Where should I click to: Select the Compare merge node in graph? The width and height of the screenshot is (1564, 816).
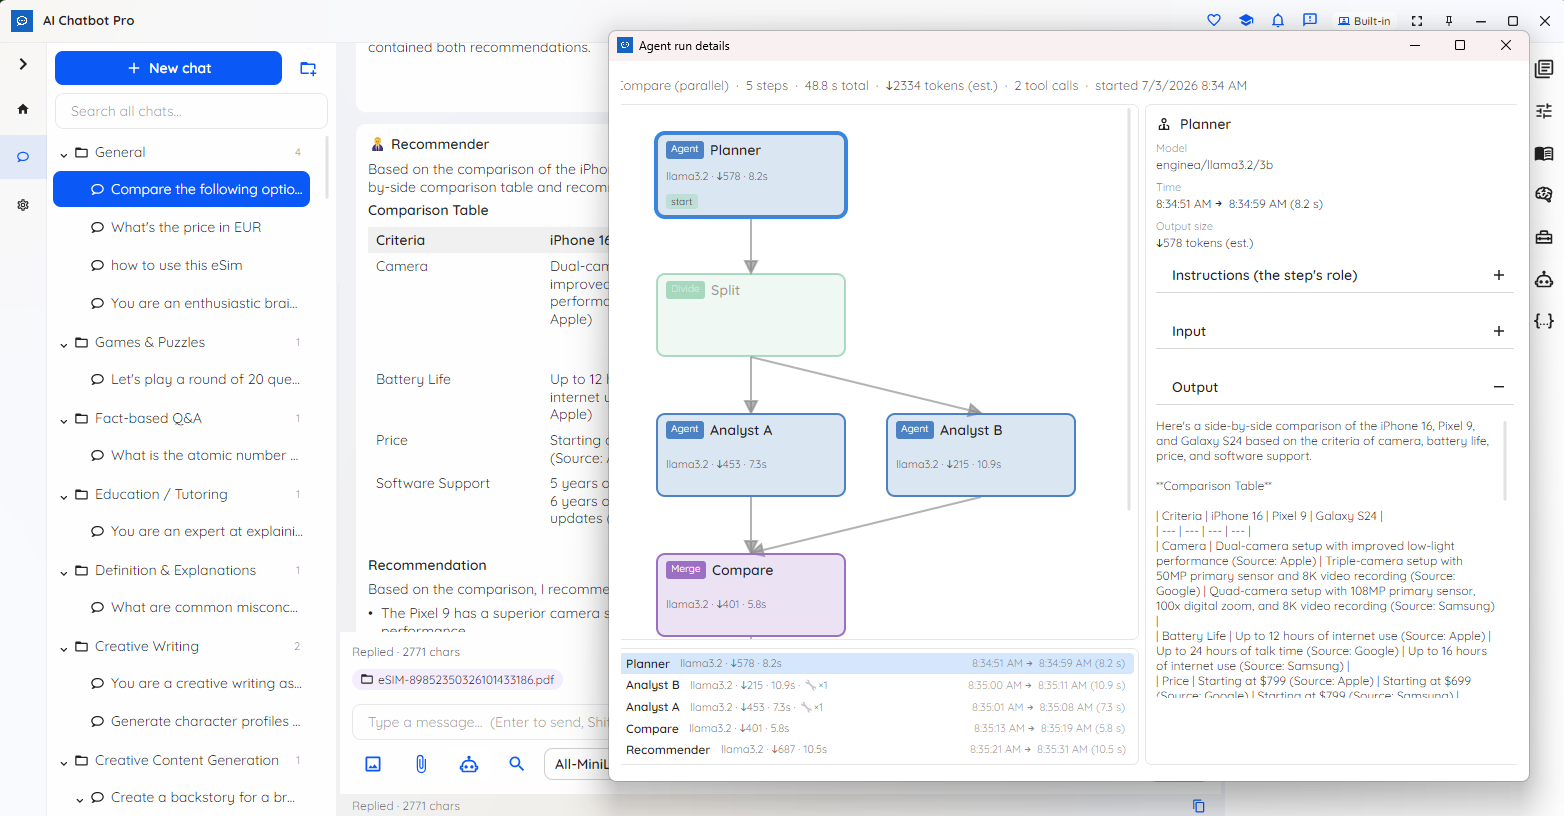pos(751,595)
